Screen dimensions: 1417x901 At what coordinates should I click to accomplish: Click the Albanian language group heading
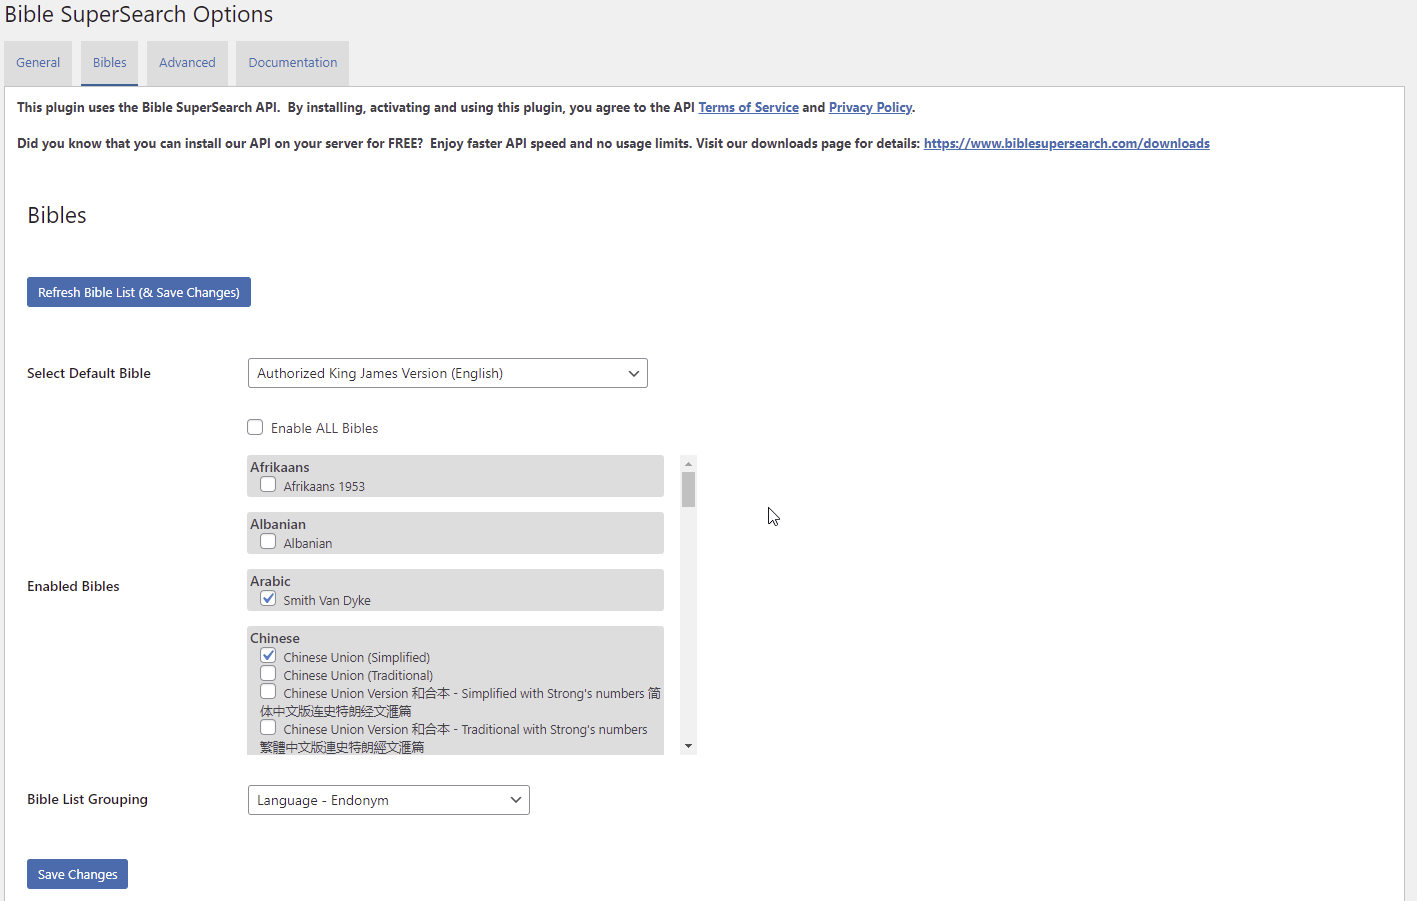(x=278, y=524)
